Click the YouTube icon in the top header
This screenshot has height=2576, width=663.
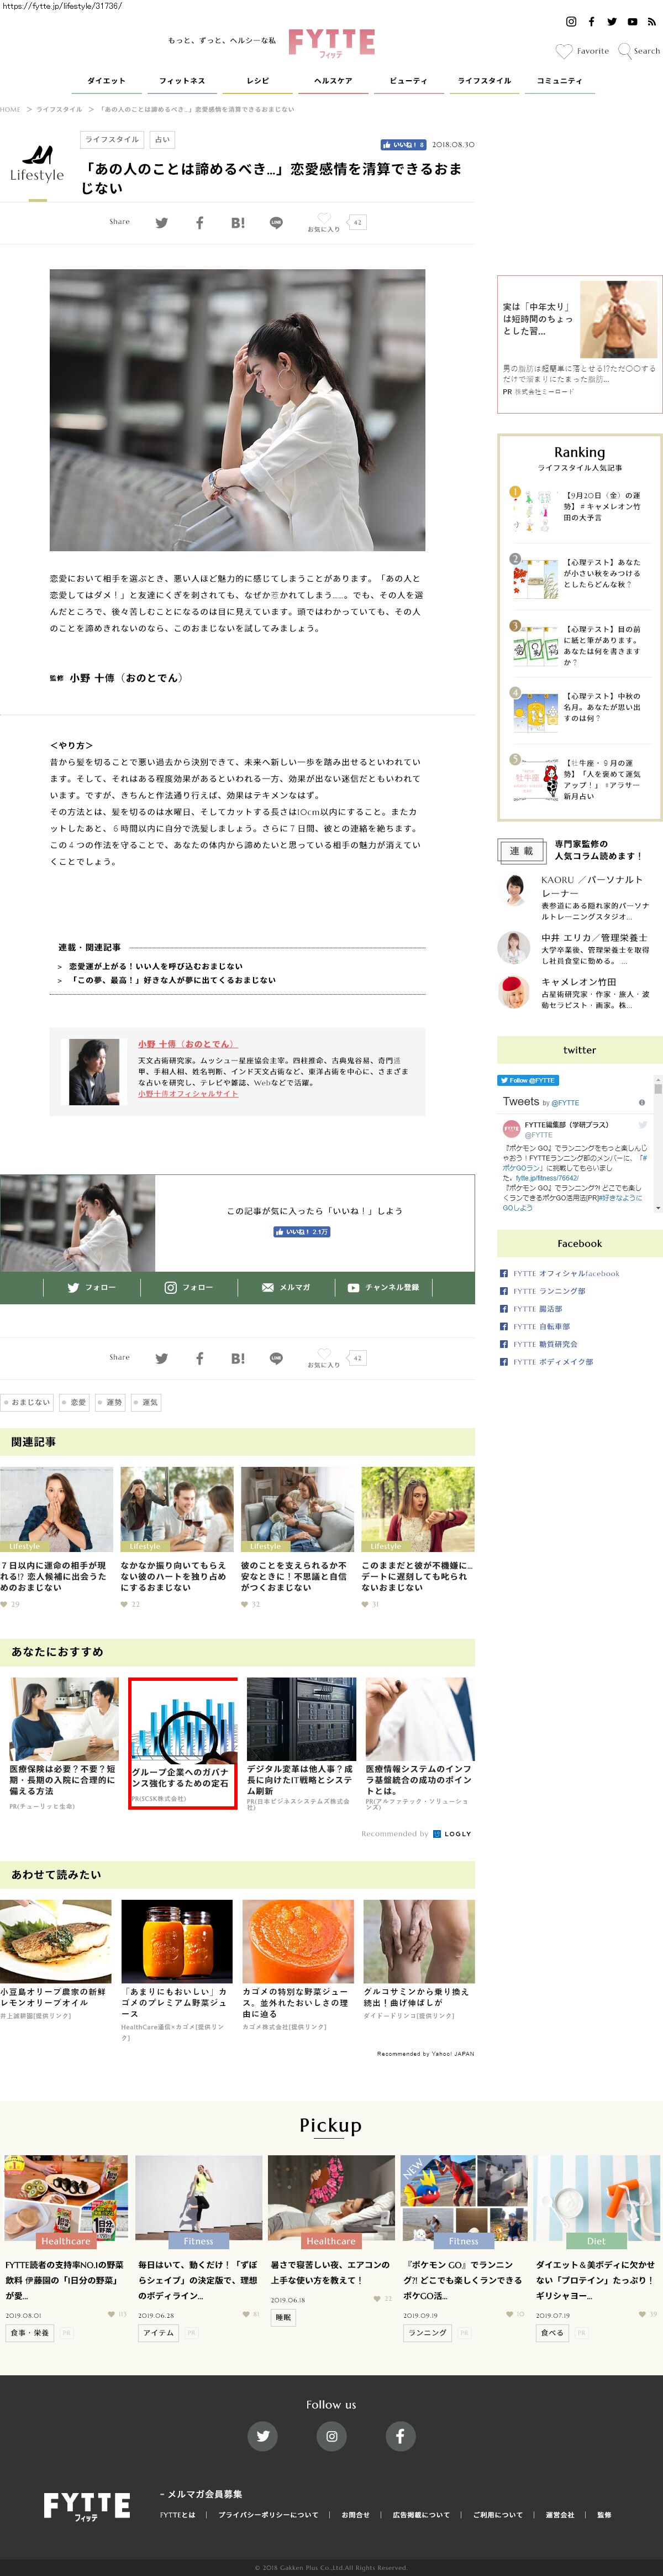[x=631, y=21]
